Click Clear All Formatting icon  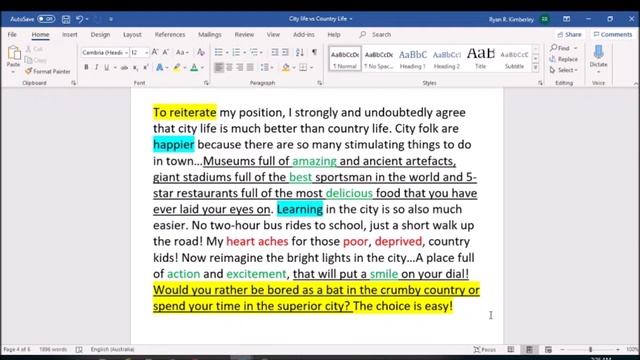(x=201, y=52)
